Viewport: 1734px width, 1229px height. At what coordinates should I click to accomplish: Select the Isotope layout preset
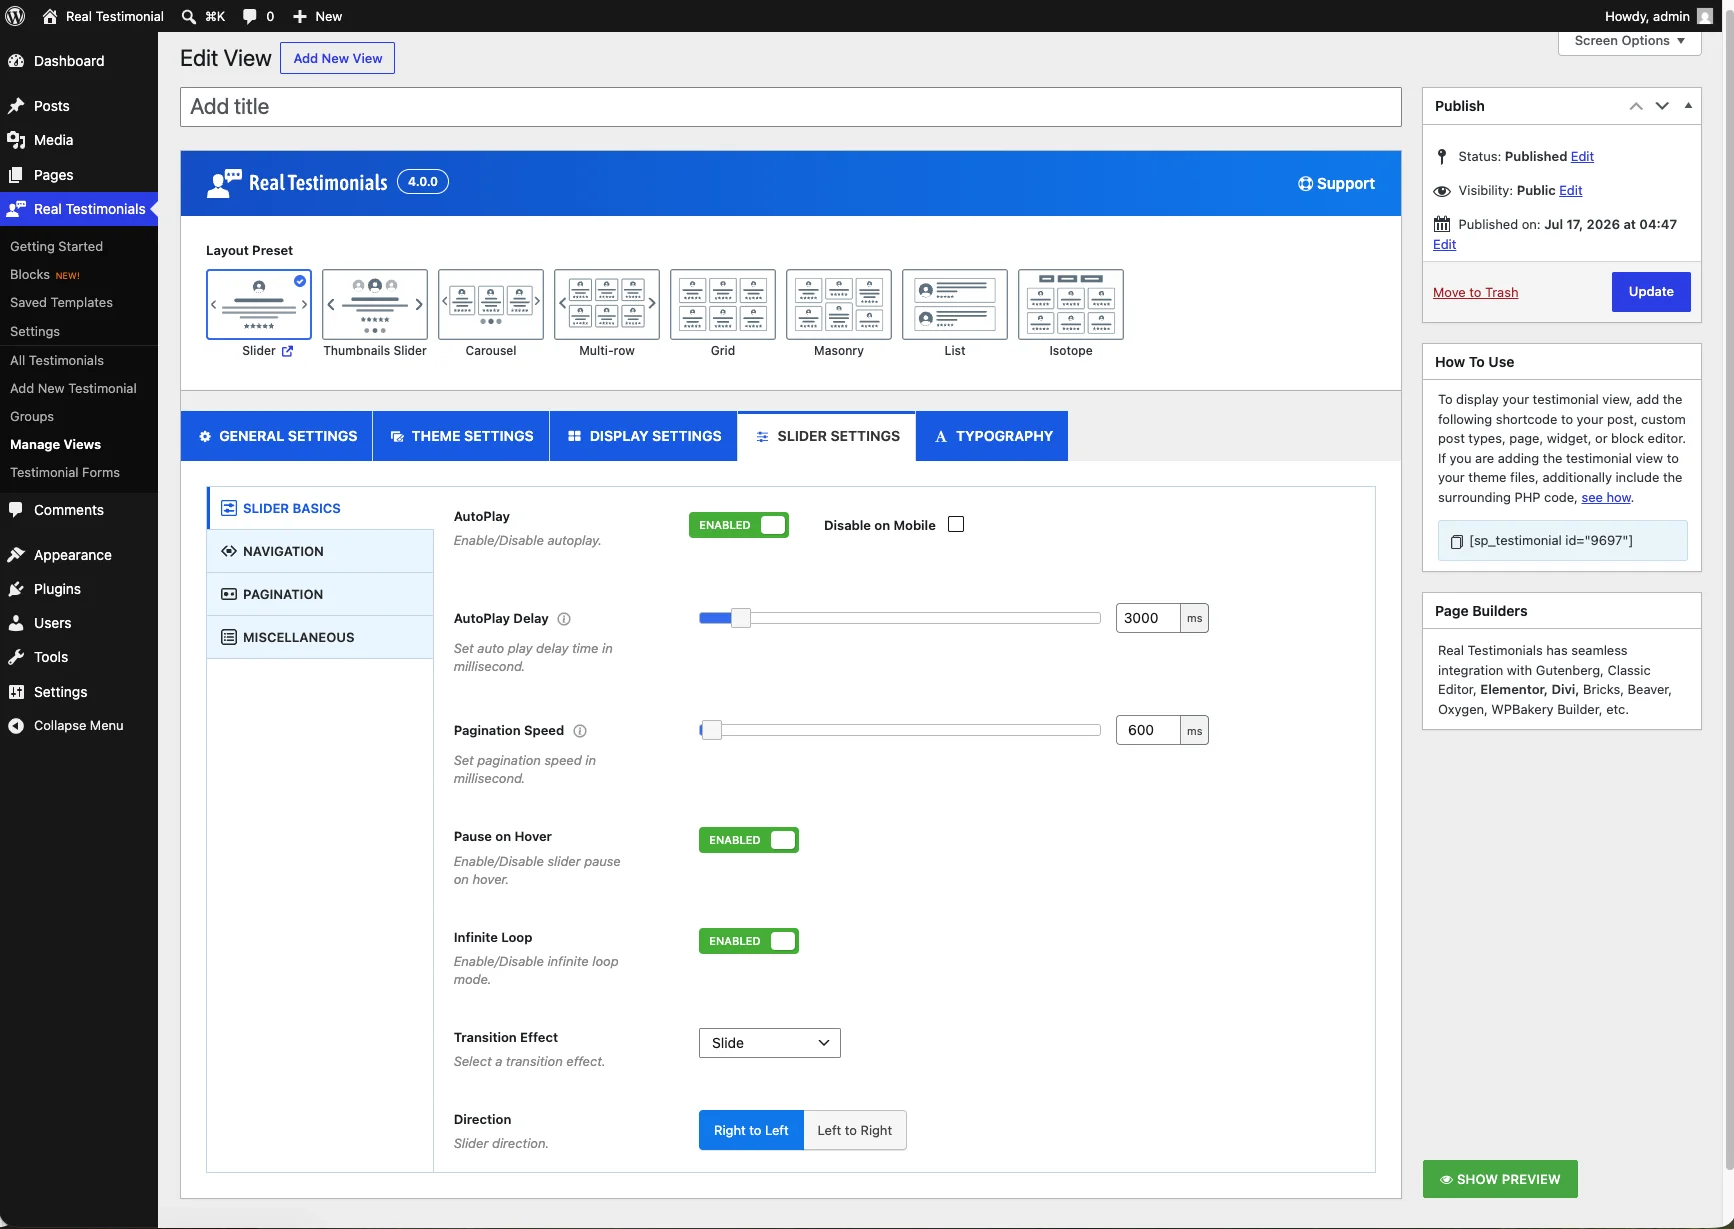[x=1071, y=304]
